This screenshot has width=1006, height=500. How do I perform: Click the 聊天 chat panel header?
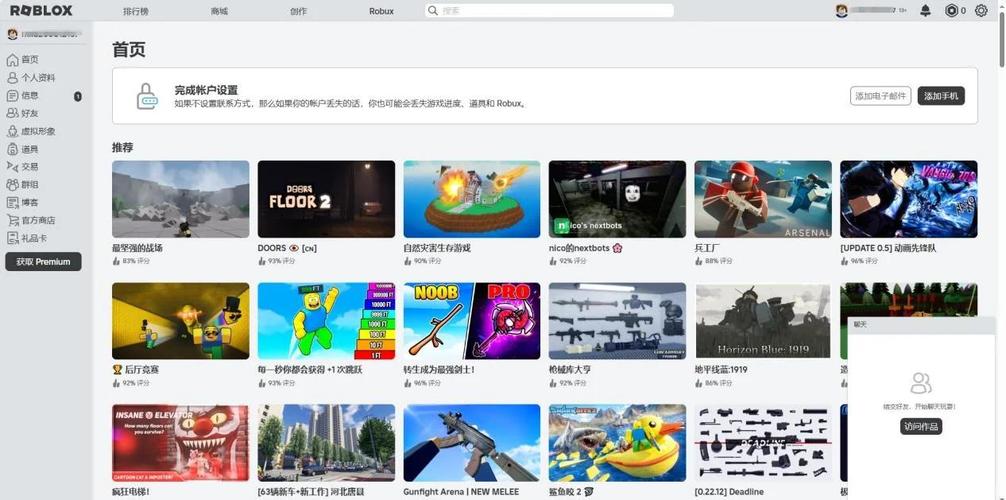click(921, 325)
